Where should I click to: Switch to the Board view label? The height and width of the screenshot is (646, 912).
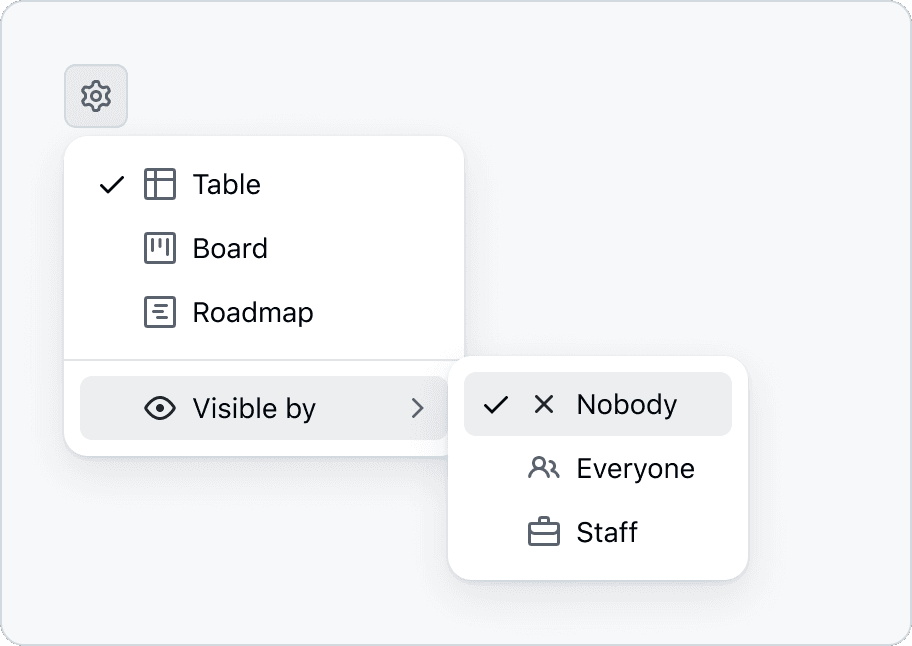(230, 248)
